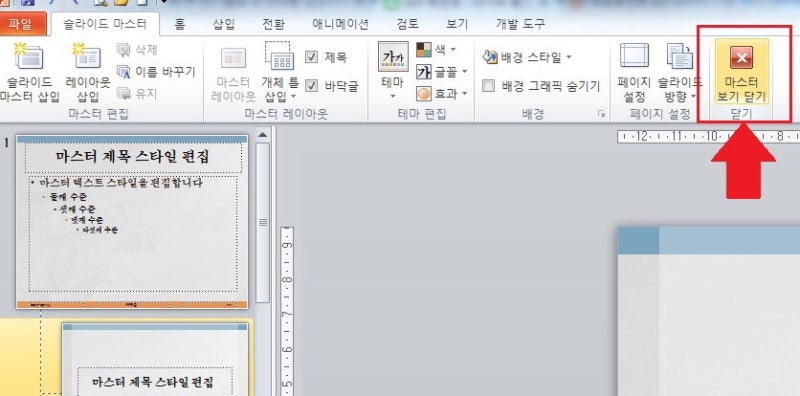Image resolution: width=800 pixels, height=396 pixels.
Task: Open the File (파일) tab
Action: 21,23
